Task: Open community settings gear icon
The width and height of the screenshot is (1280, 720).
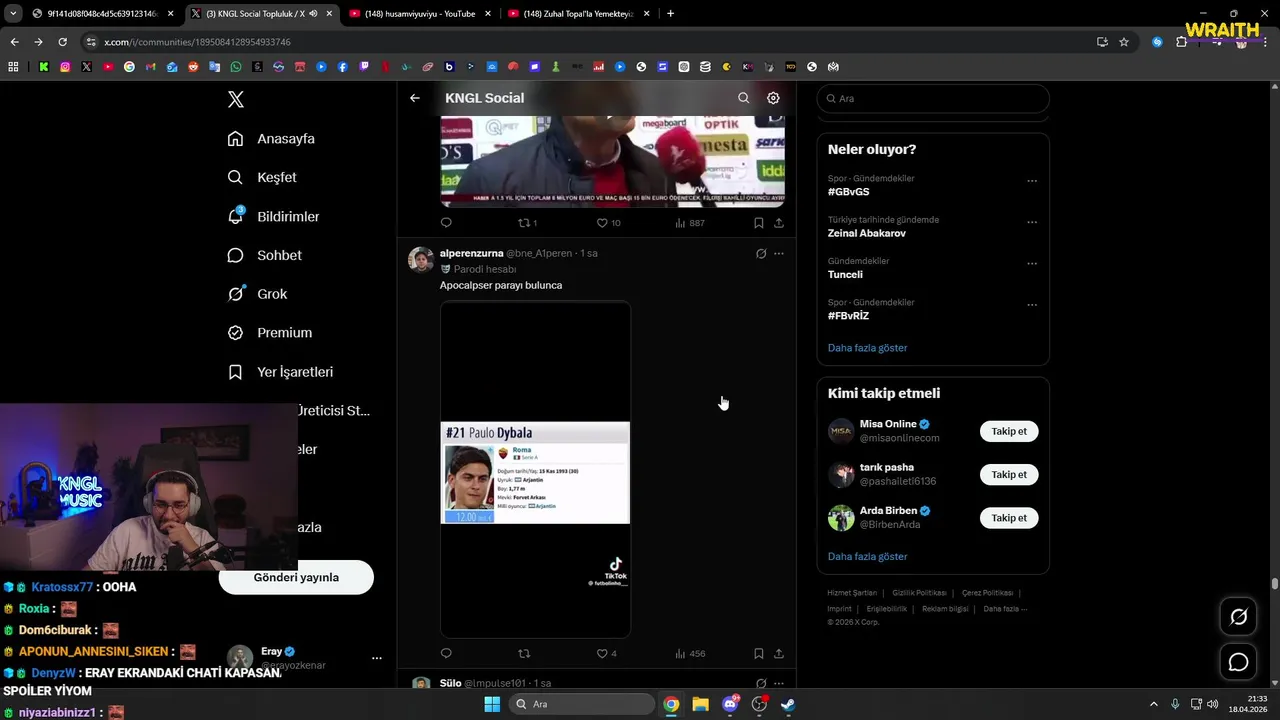Action: (773, 98)
